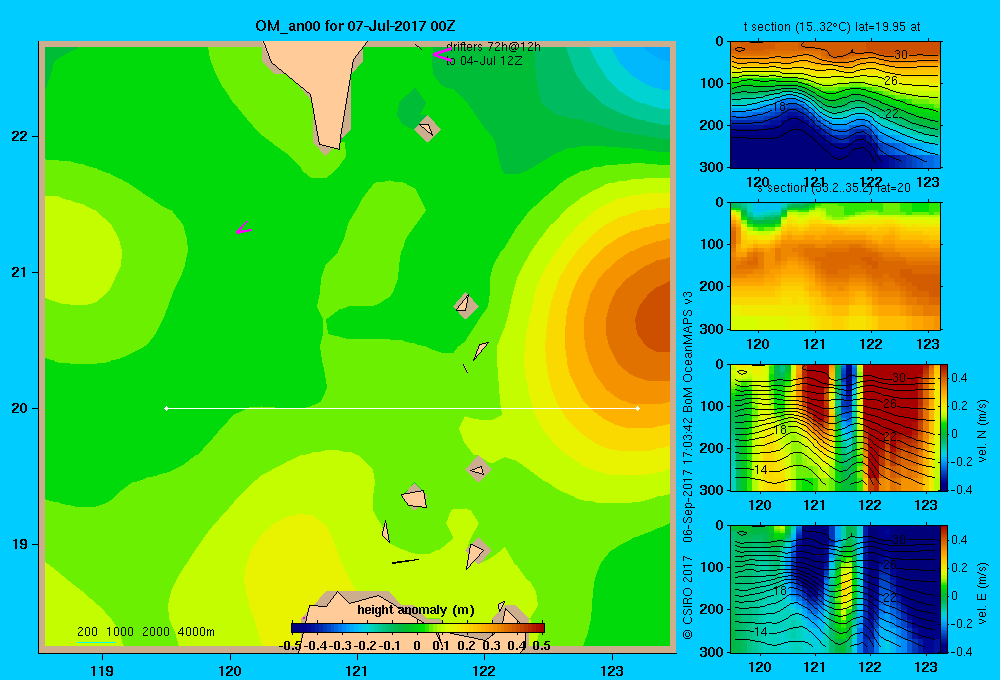Open the temperature section plot

[835, 105]
